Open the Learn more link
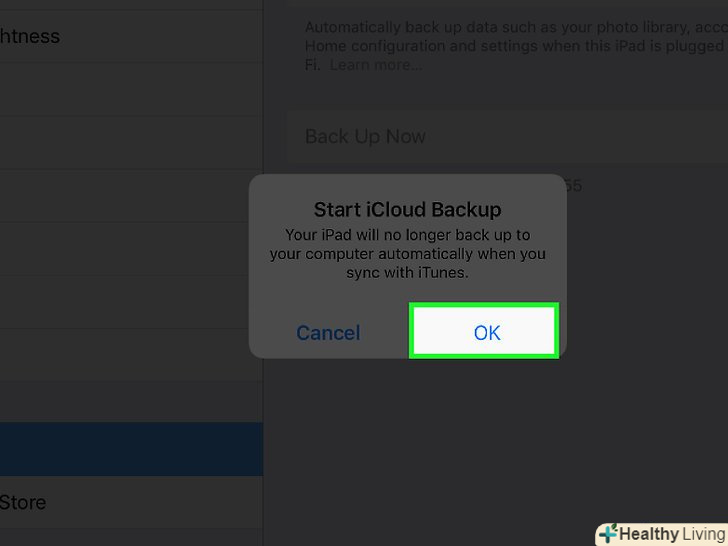The width and height of the screenshot is (728, 546). pos(376,65)
